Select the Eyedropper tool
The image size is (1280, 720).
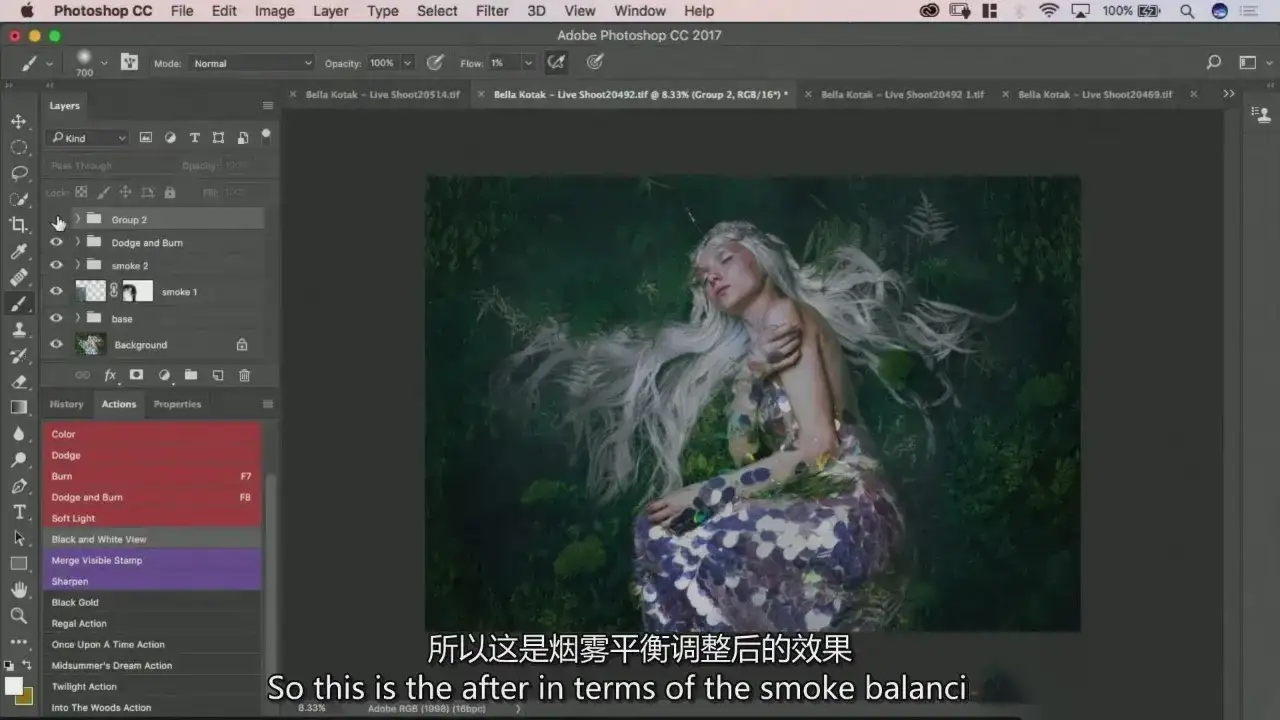click(x=18, y=251)
